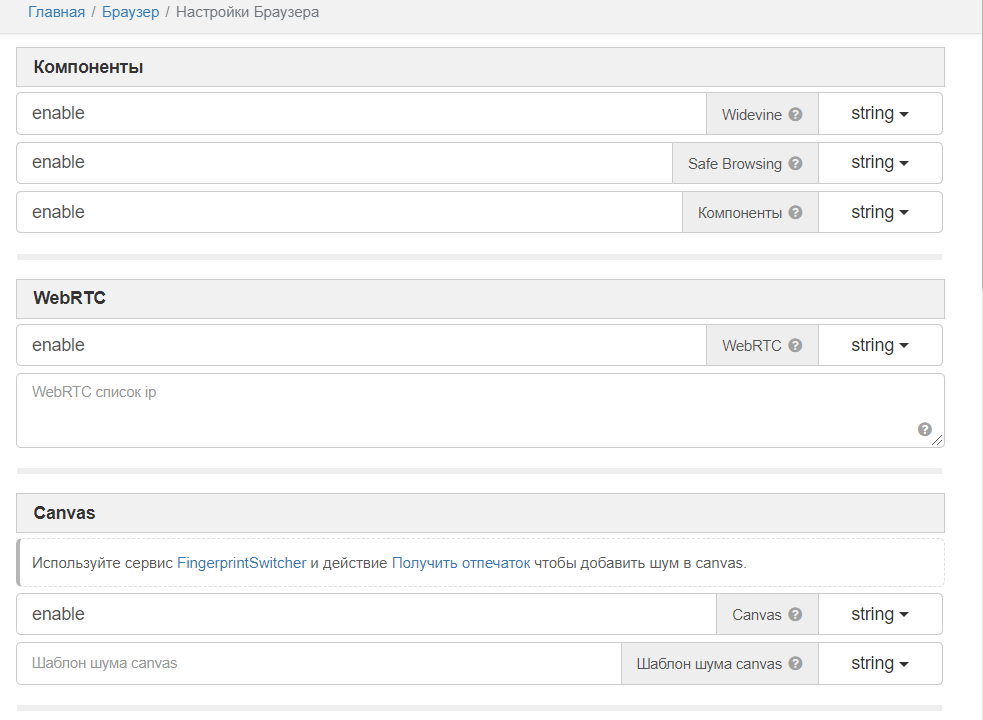Viewport: 983px width, 720px height.
Task: Open the FingerprintSwitcher service link
Action: (x=241, y=563)
